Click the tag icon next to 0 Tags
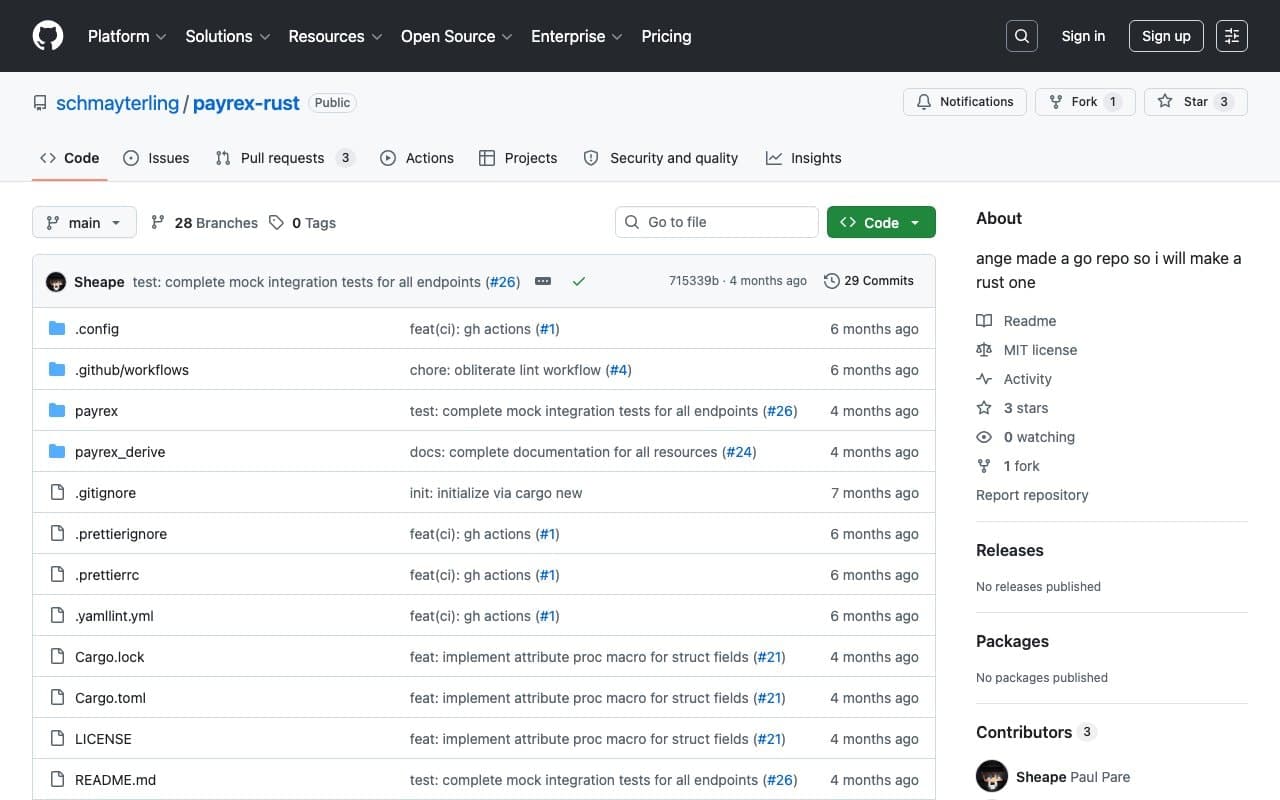 (x=277, y=223)
